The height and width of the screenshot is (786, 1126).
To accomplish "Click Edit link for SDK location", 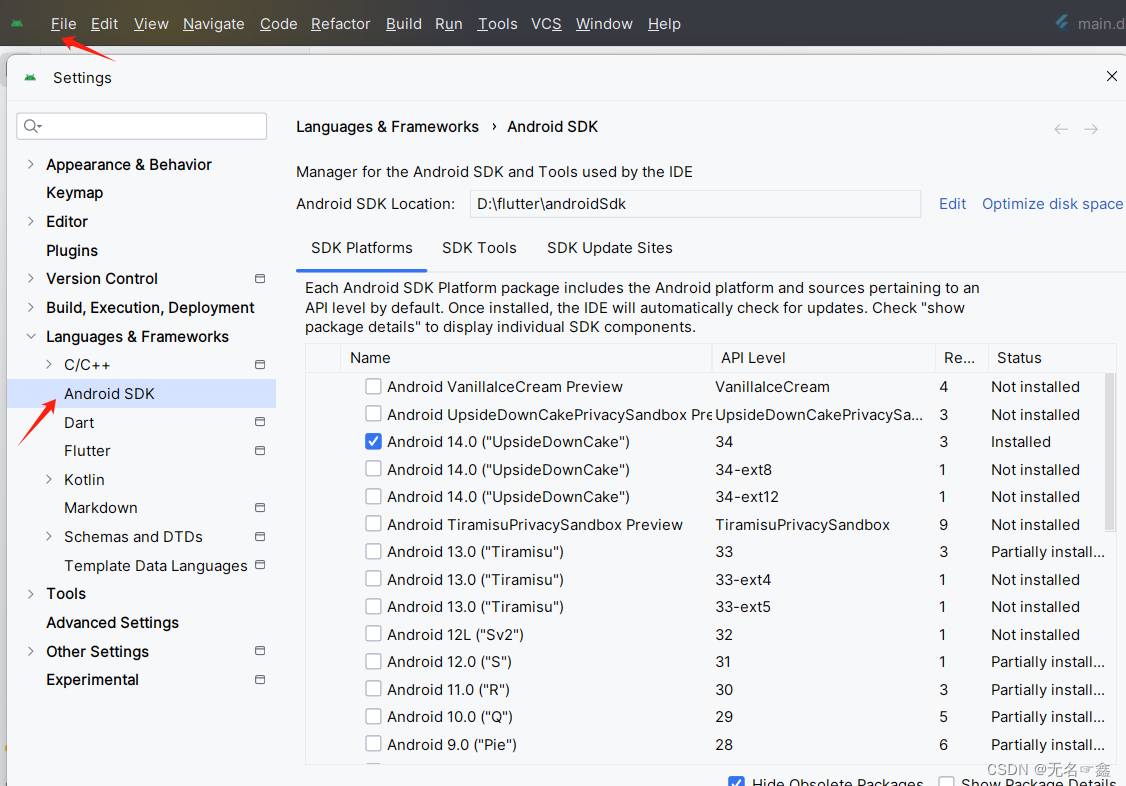I will (x=952, y=204).
